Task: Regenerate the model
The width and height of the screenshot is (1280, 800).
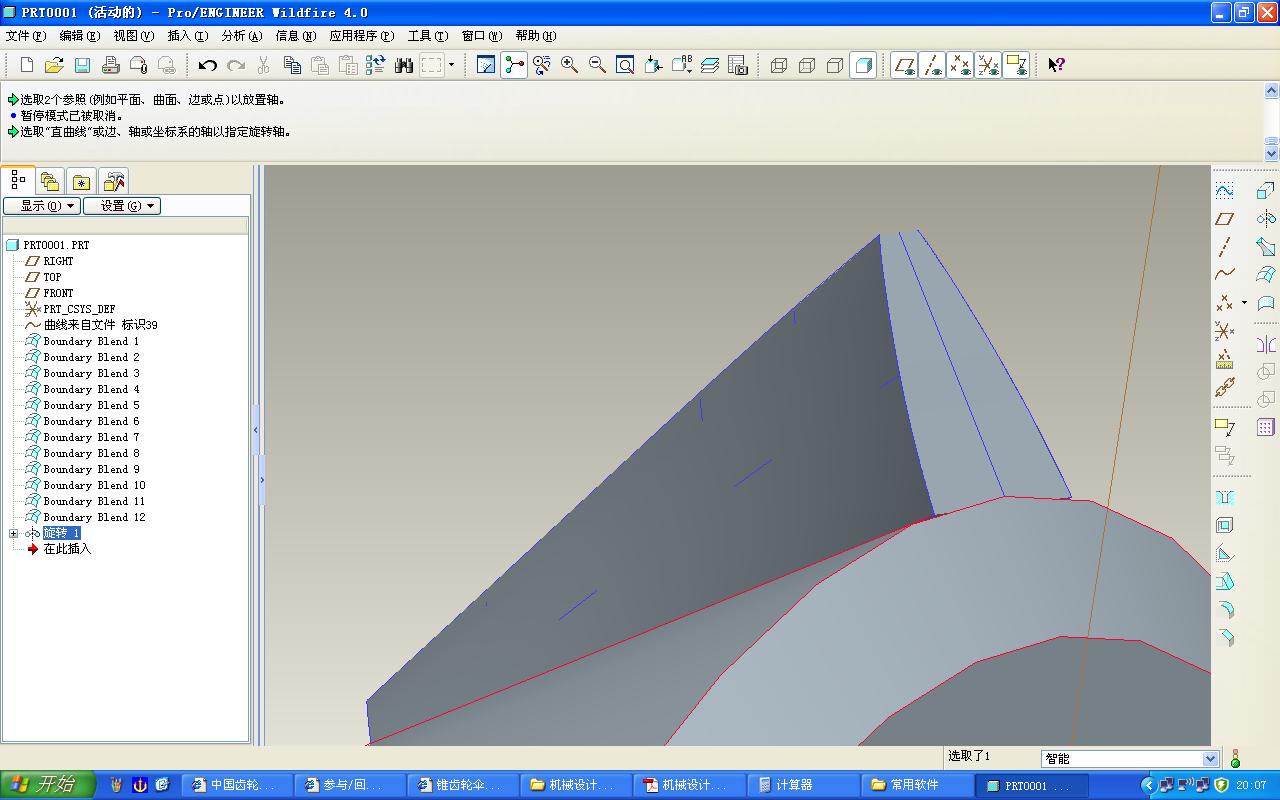Action: click(376, 65)
